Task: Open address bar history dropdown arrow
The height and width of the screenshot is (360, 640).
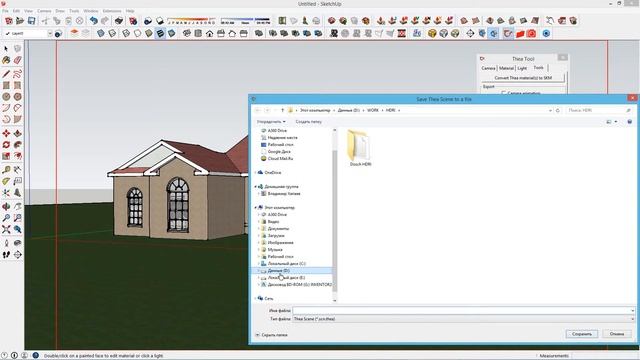Action: (x=550, y=111)
